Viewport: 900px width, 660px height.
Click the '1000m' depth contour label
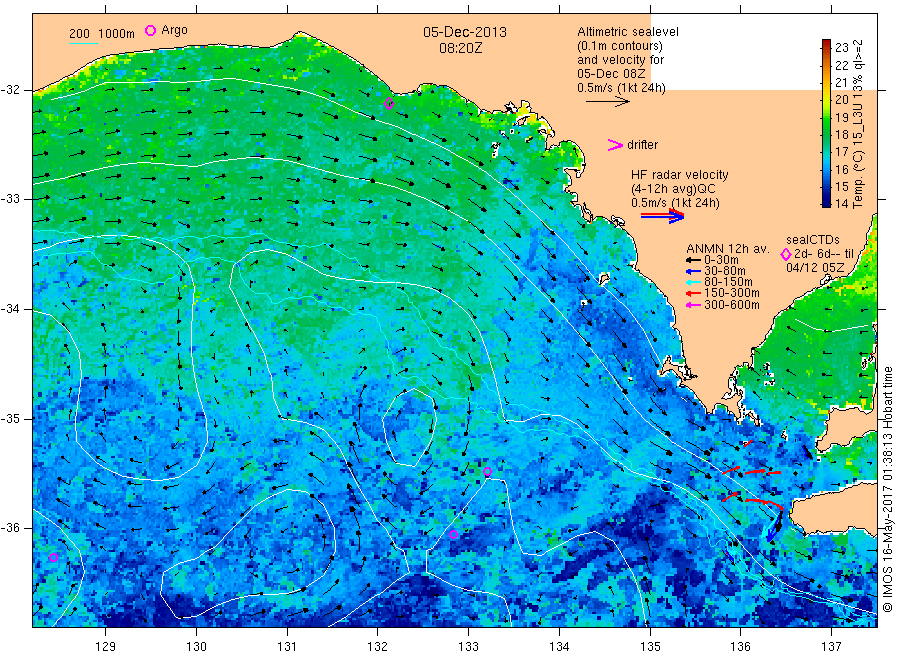117,34
